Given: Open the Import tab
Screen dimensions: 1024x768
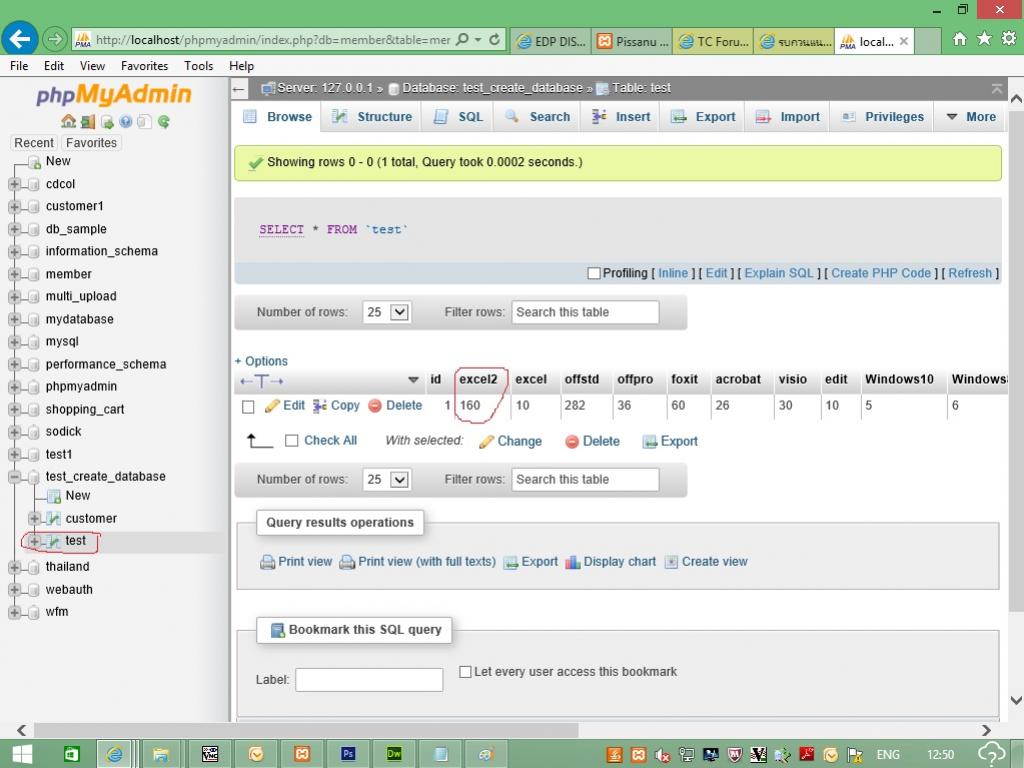Looking at the screenshot, I should click(787, 117).
